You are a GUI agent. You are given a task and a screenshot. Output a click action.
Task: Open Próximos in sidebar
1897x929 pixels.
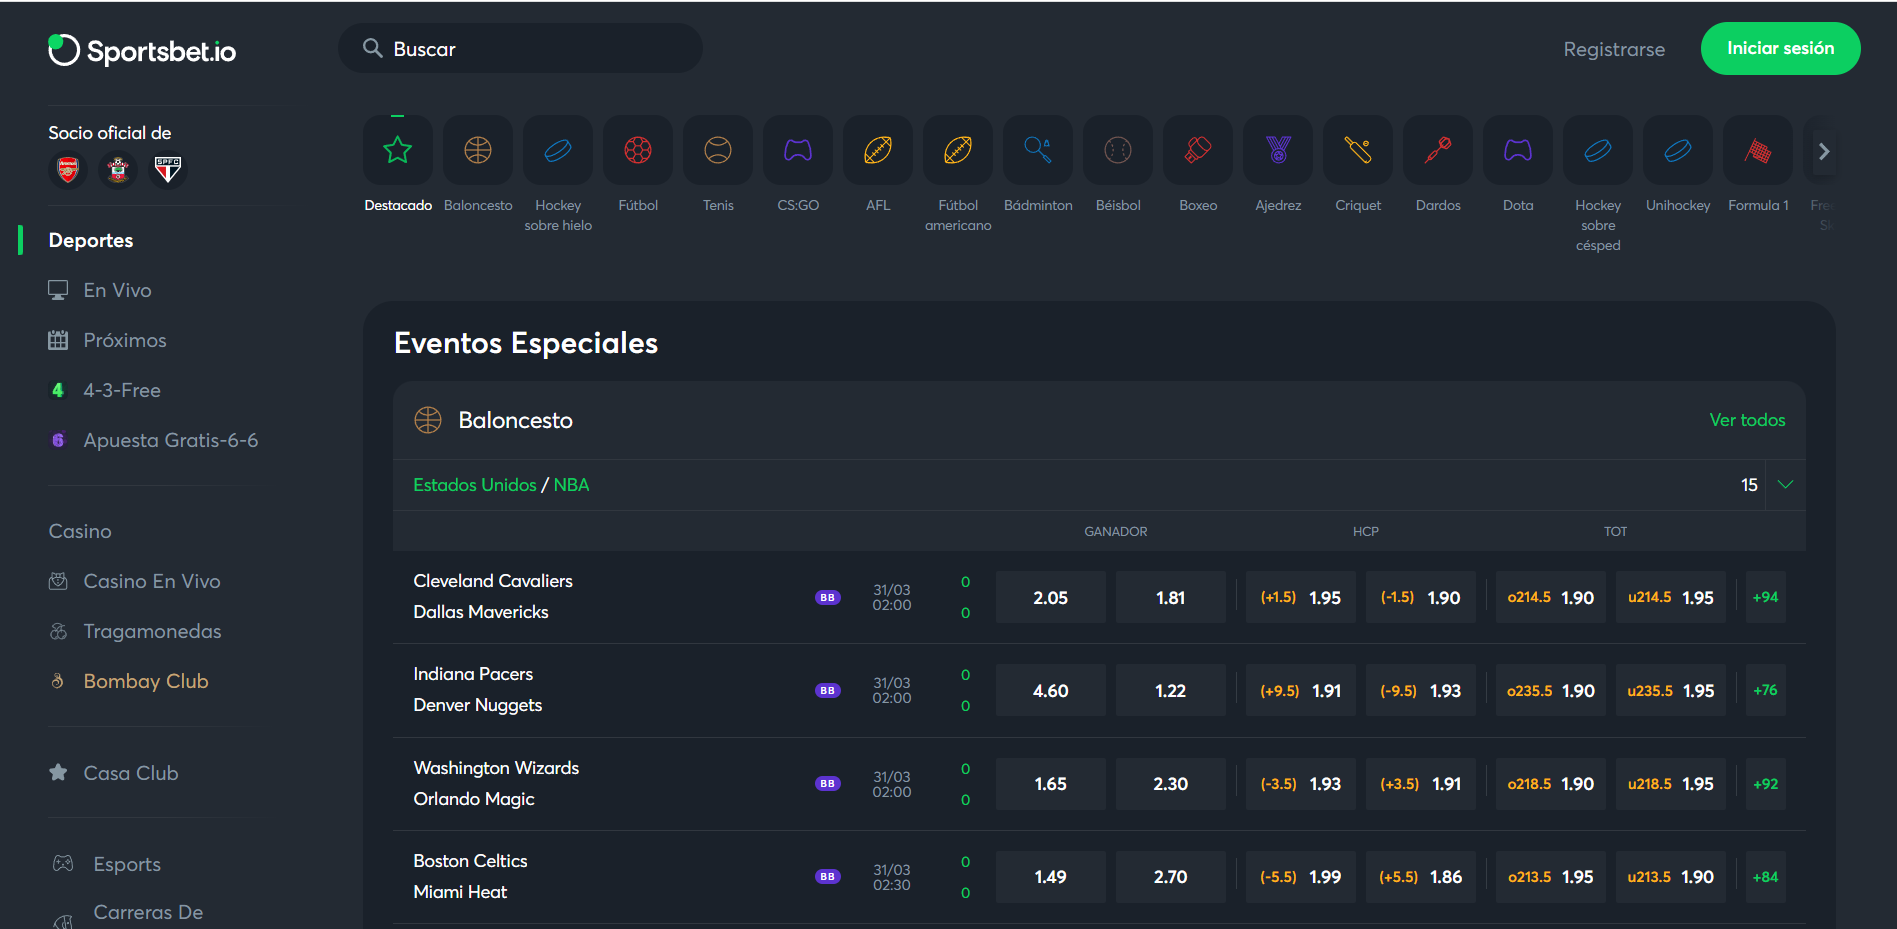(108, 340)
